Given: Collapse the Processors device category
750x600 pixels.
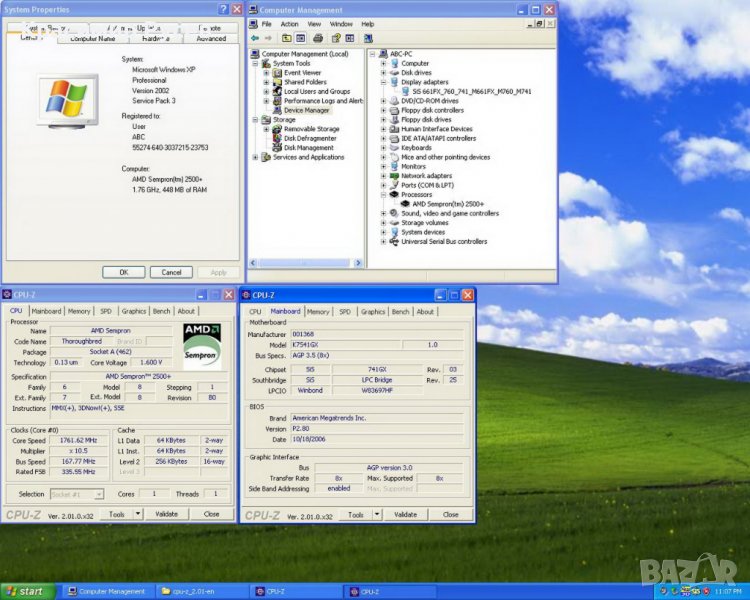Looking at the screenshot, I should (x=383, y=194).
